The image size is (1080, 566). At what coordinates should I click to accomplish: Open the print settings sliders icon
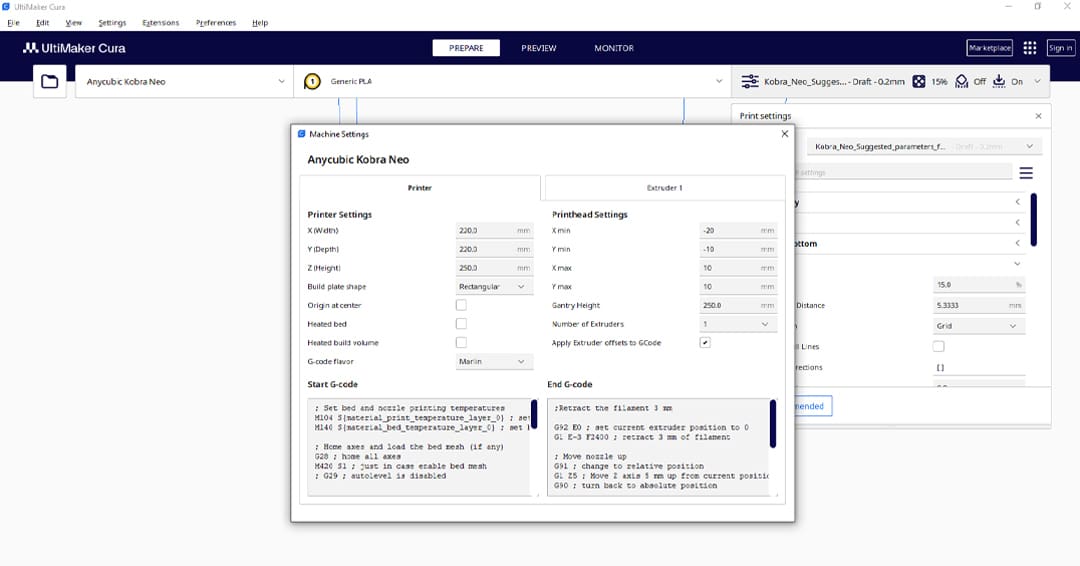point(749,81)
